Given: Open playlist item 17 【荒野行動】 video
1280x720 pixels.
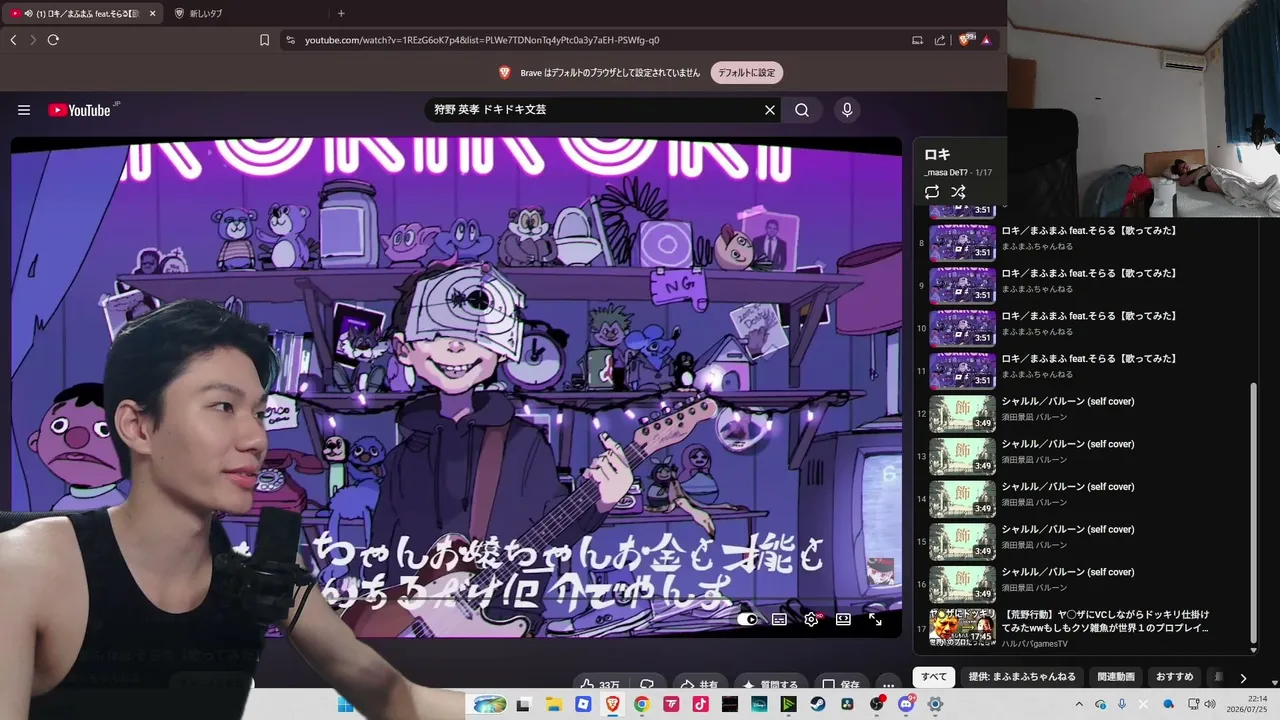Looking at the screenshot, I should (1082, 628).
